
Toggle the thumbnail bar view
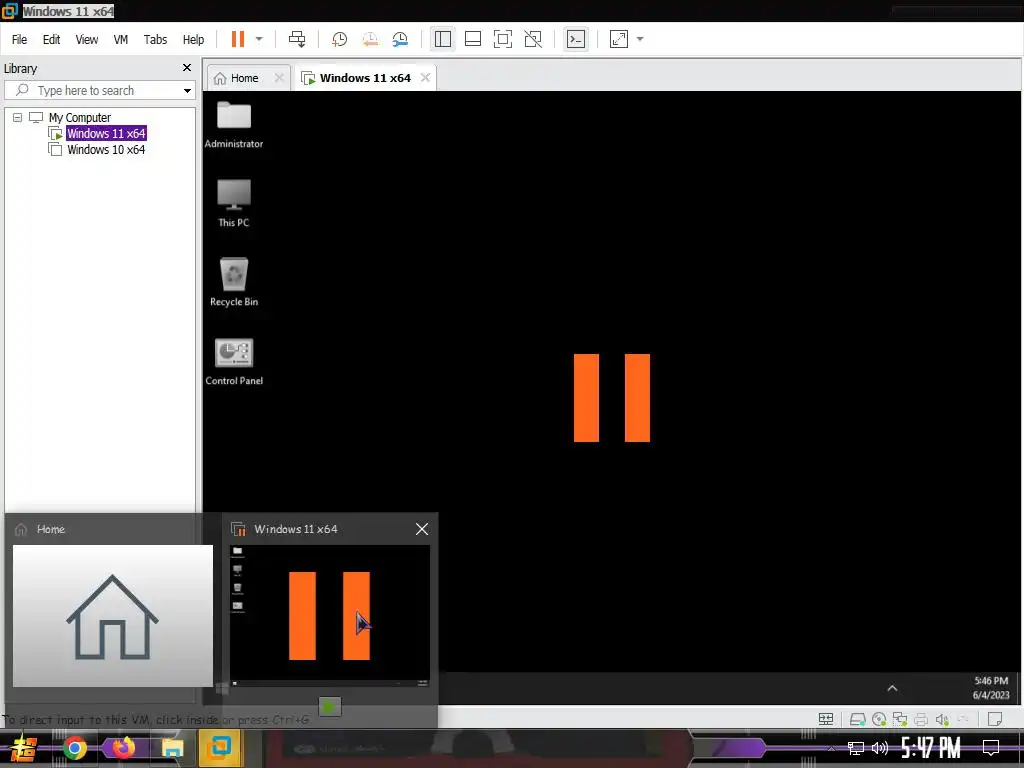pos(473,39)
